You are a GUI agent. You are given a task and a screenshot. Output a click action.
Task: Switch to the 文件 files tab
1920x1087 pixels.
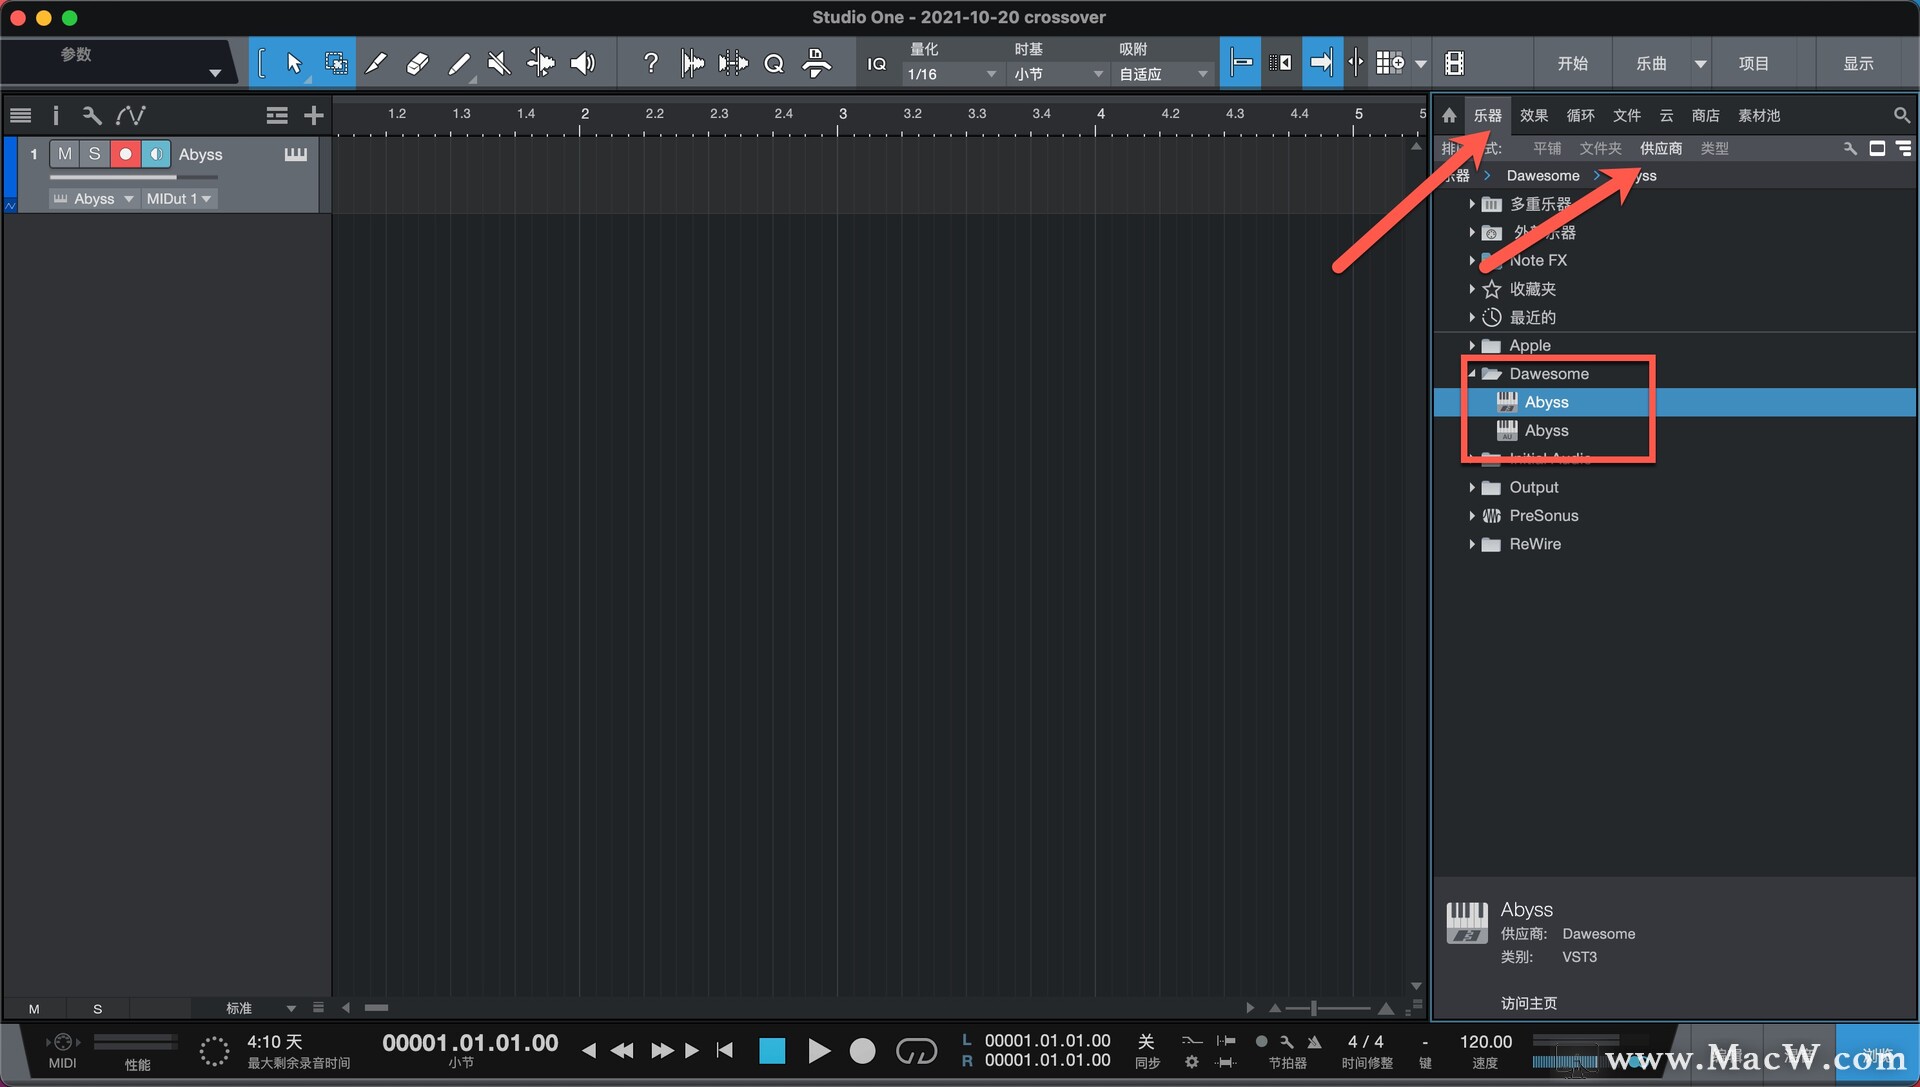pos(1627,116)
